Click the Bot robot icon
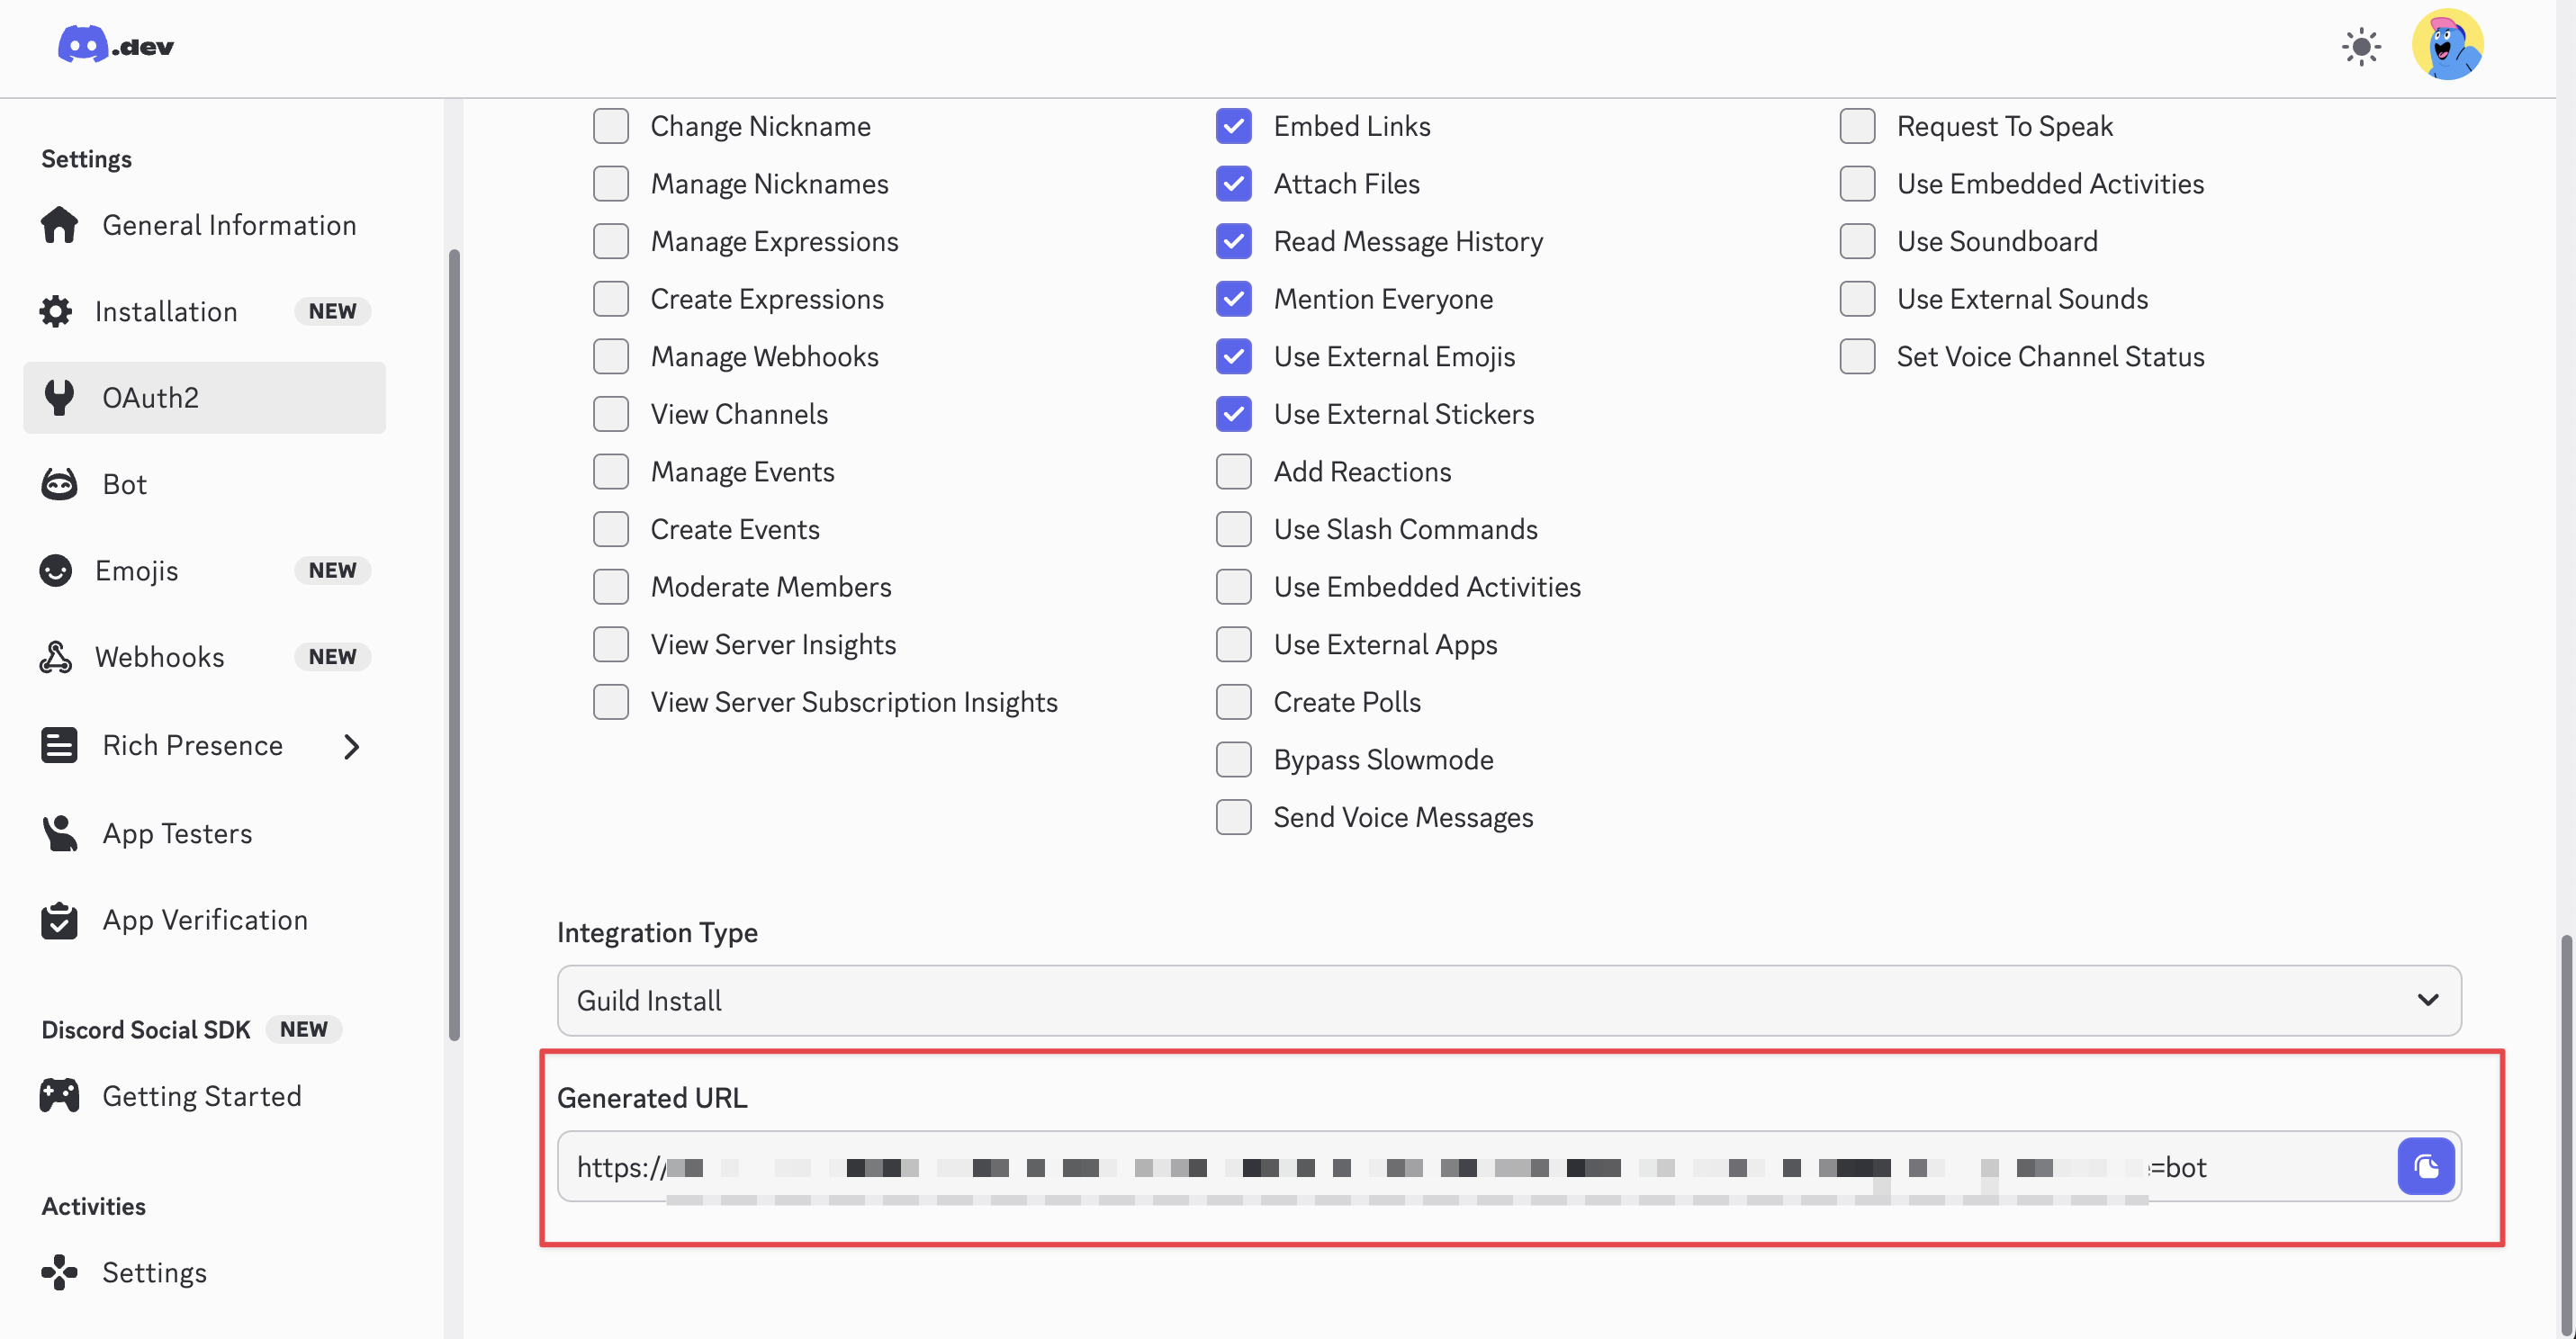This screenshot has width=2576, height=1339. (x=59, y=484)
